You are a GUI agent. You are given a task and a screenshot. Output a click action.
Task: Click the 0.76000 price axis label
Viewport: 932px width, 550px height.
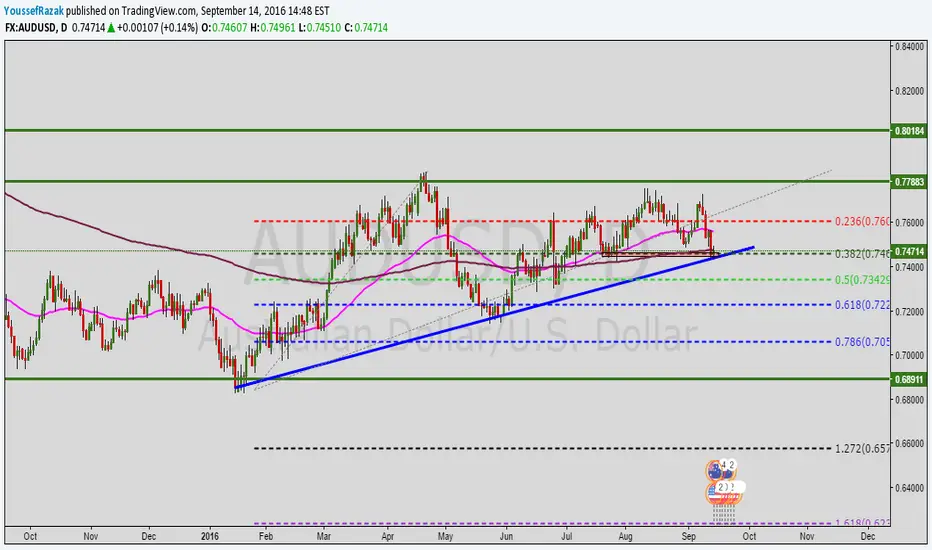click(x=910, y=223)
